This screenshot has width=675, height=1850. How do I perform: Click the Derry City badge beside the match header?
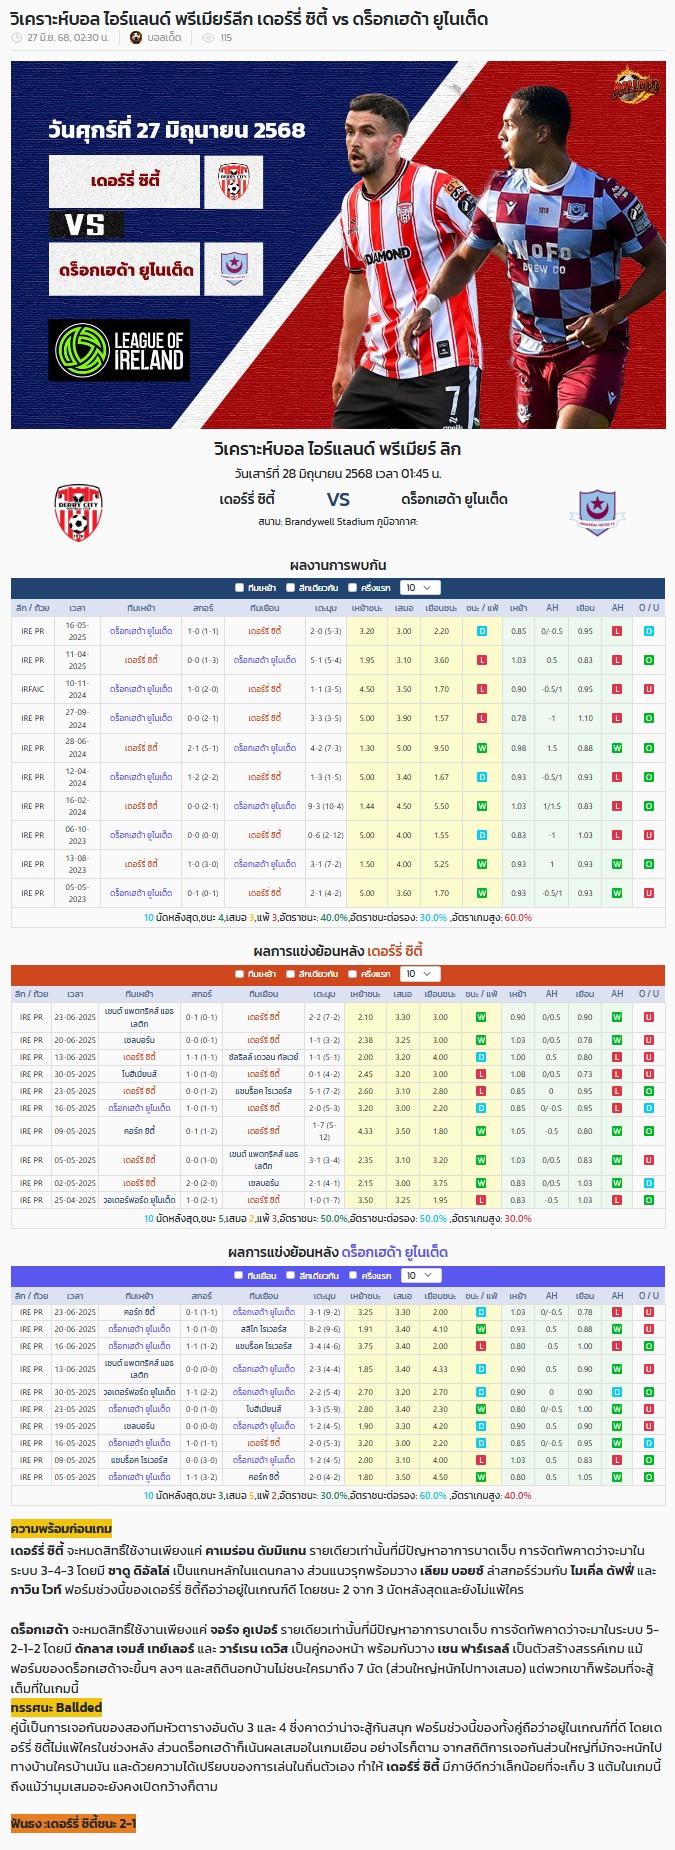(x=78, y=513)
